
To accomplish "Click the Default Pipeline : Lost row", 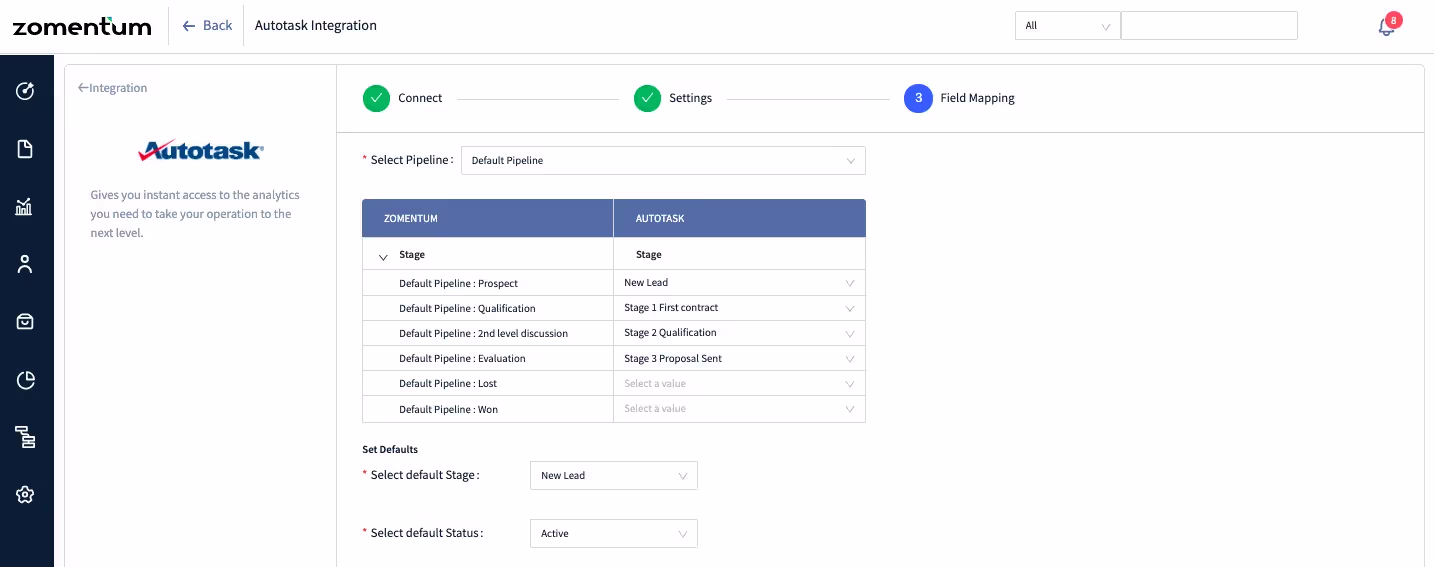I will click(488, 384).
